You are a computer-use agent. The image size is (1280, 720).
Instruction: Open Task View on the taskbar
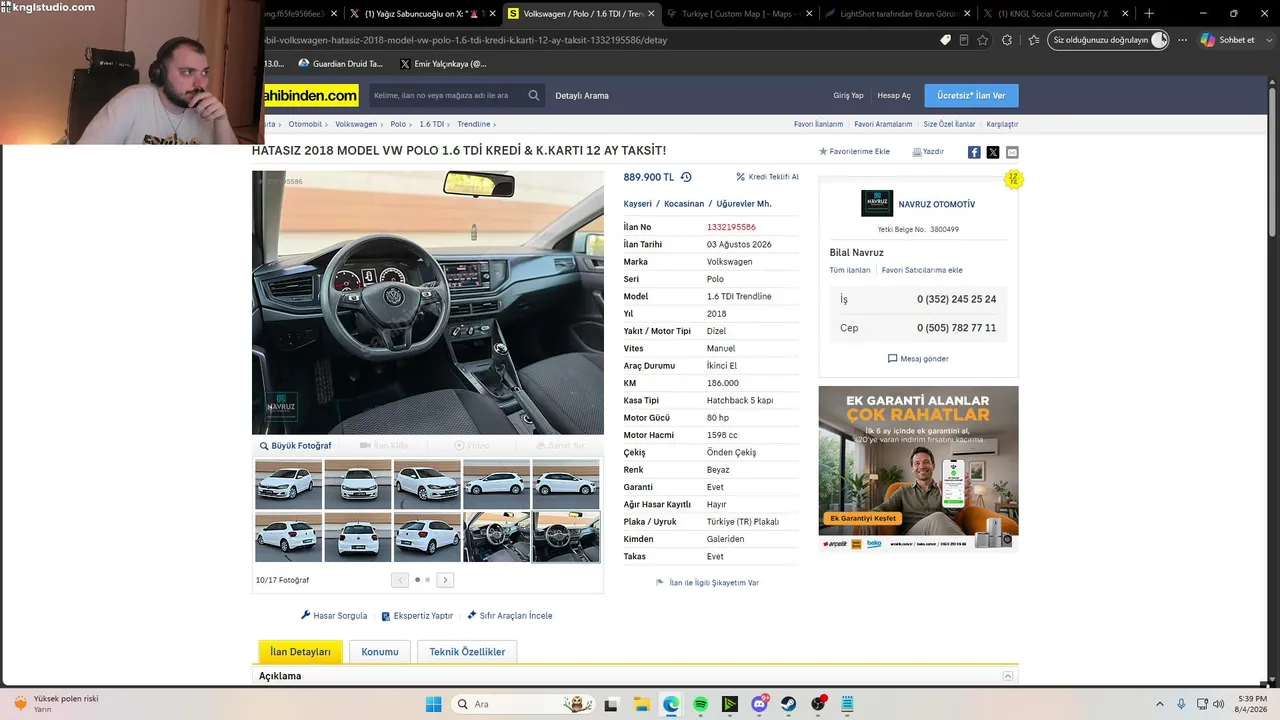[611, 704]
